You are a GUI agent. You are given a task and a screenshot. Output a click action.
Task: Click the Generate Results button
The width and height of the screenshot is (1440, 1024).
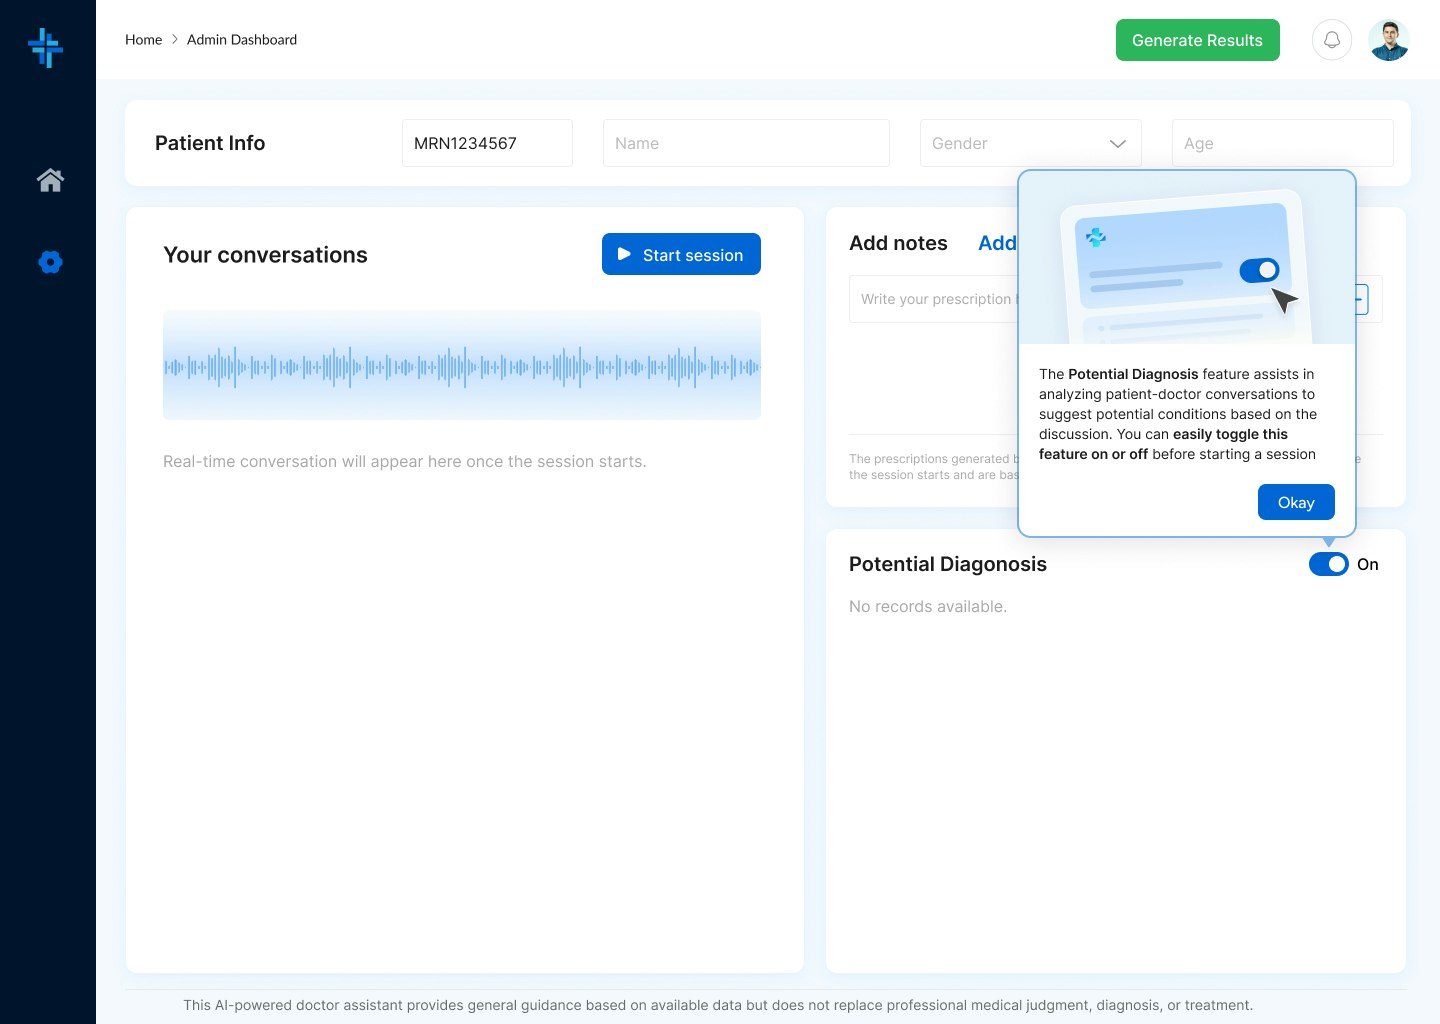(x=1197, y=40)
